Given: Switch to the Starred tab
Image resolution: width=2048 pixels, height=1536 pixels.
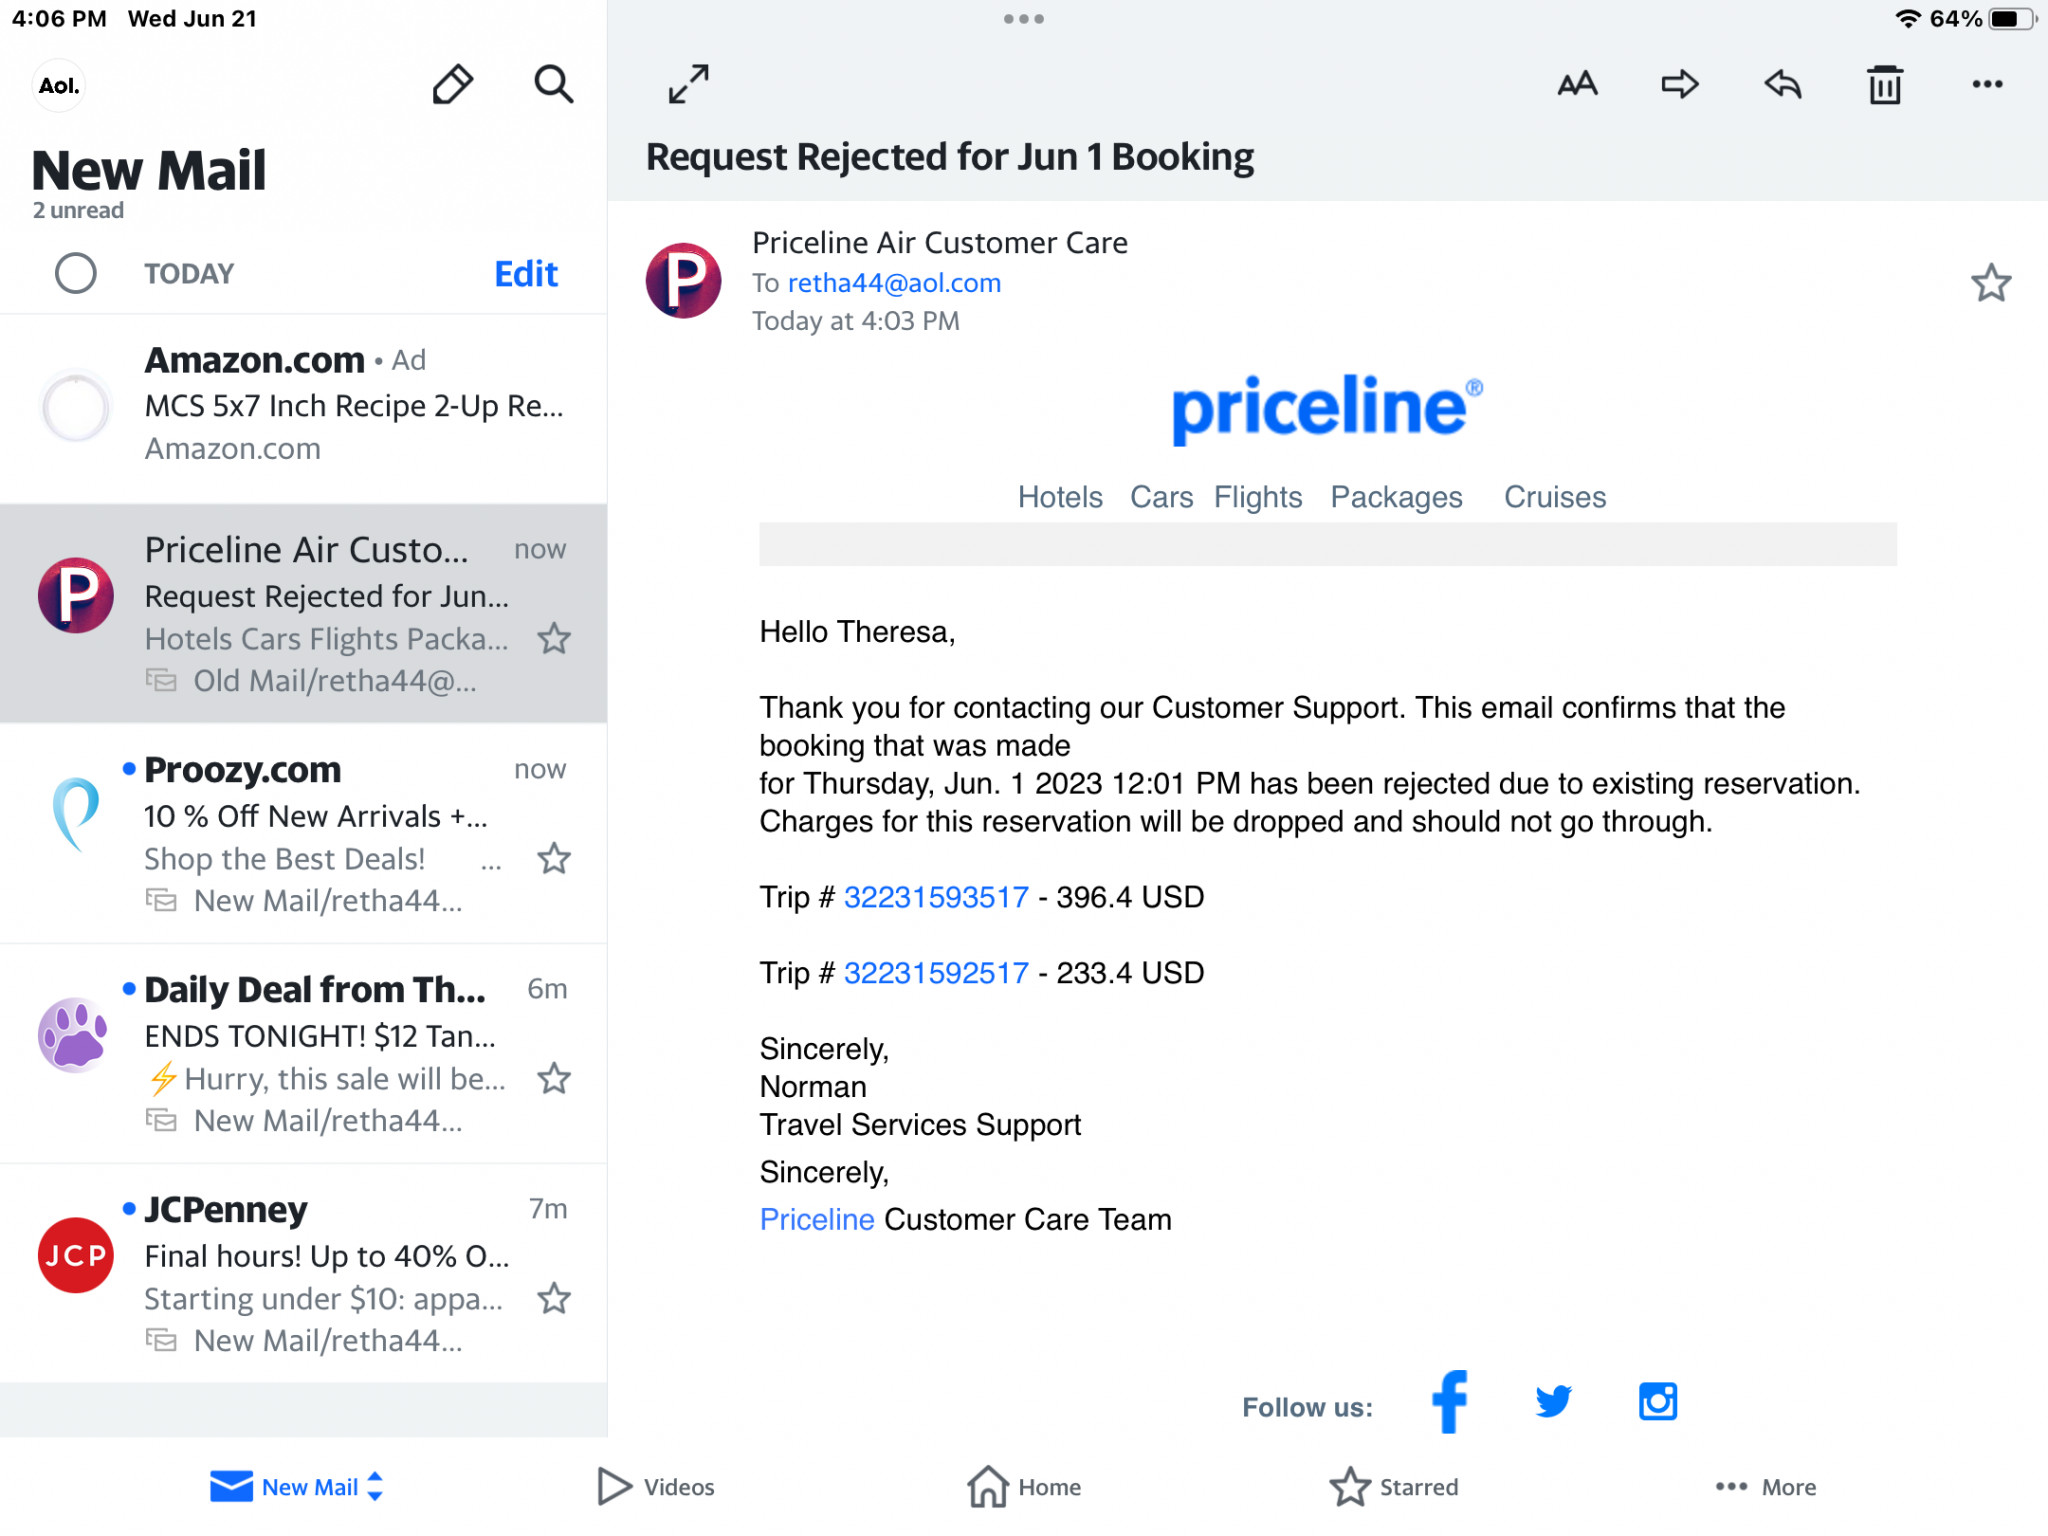Looking at the screenshot, I should pos(1393,1487).
